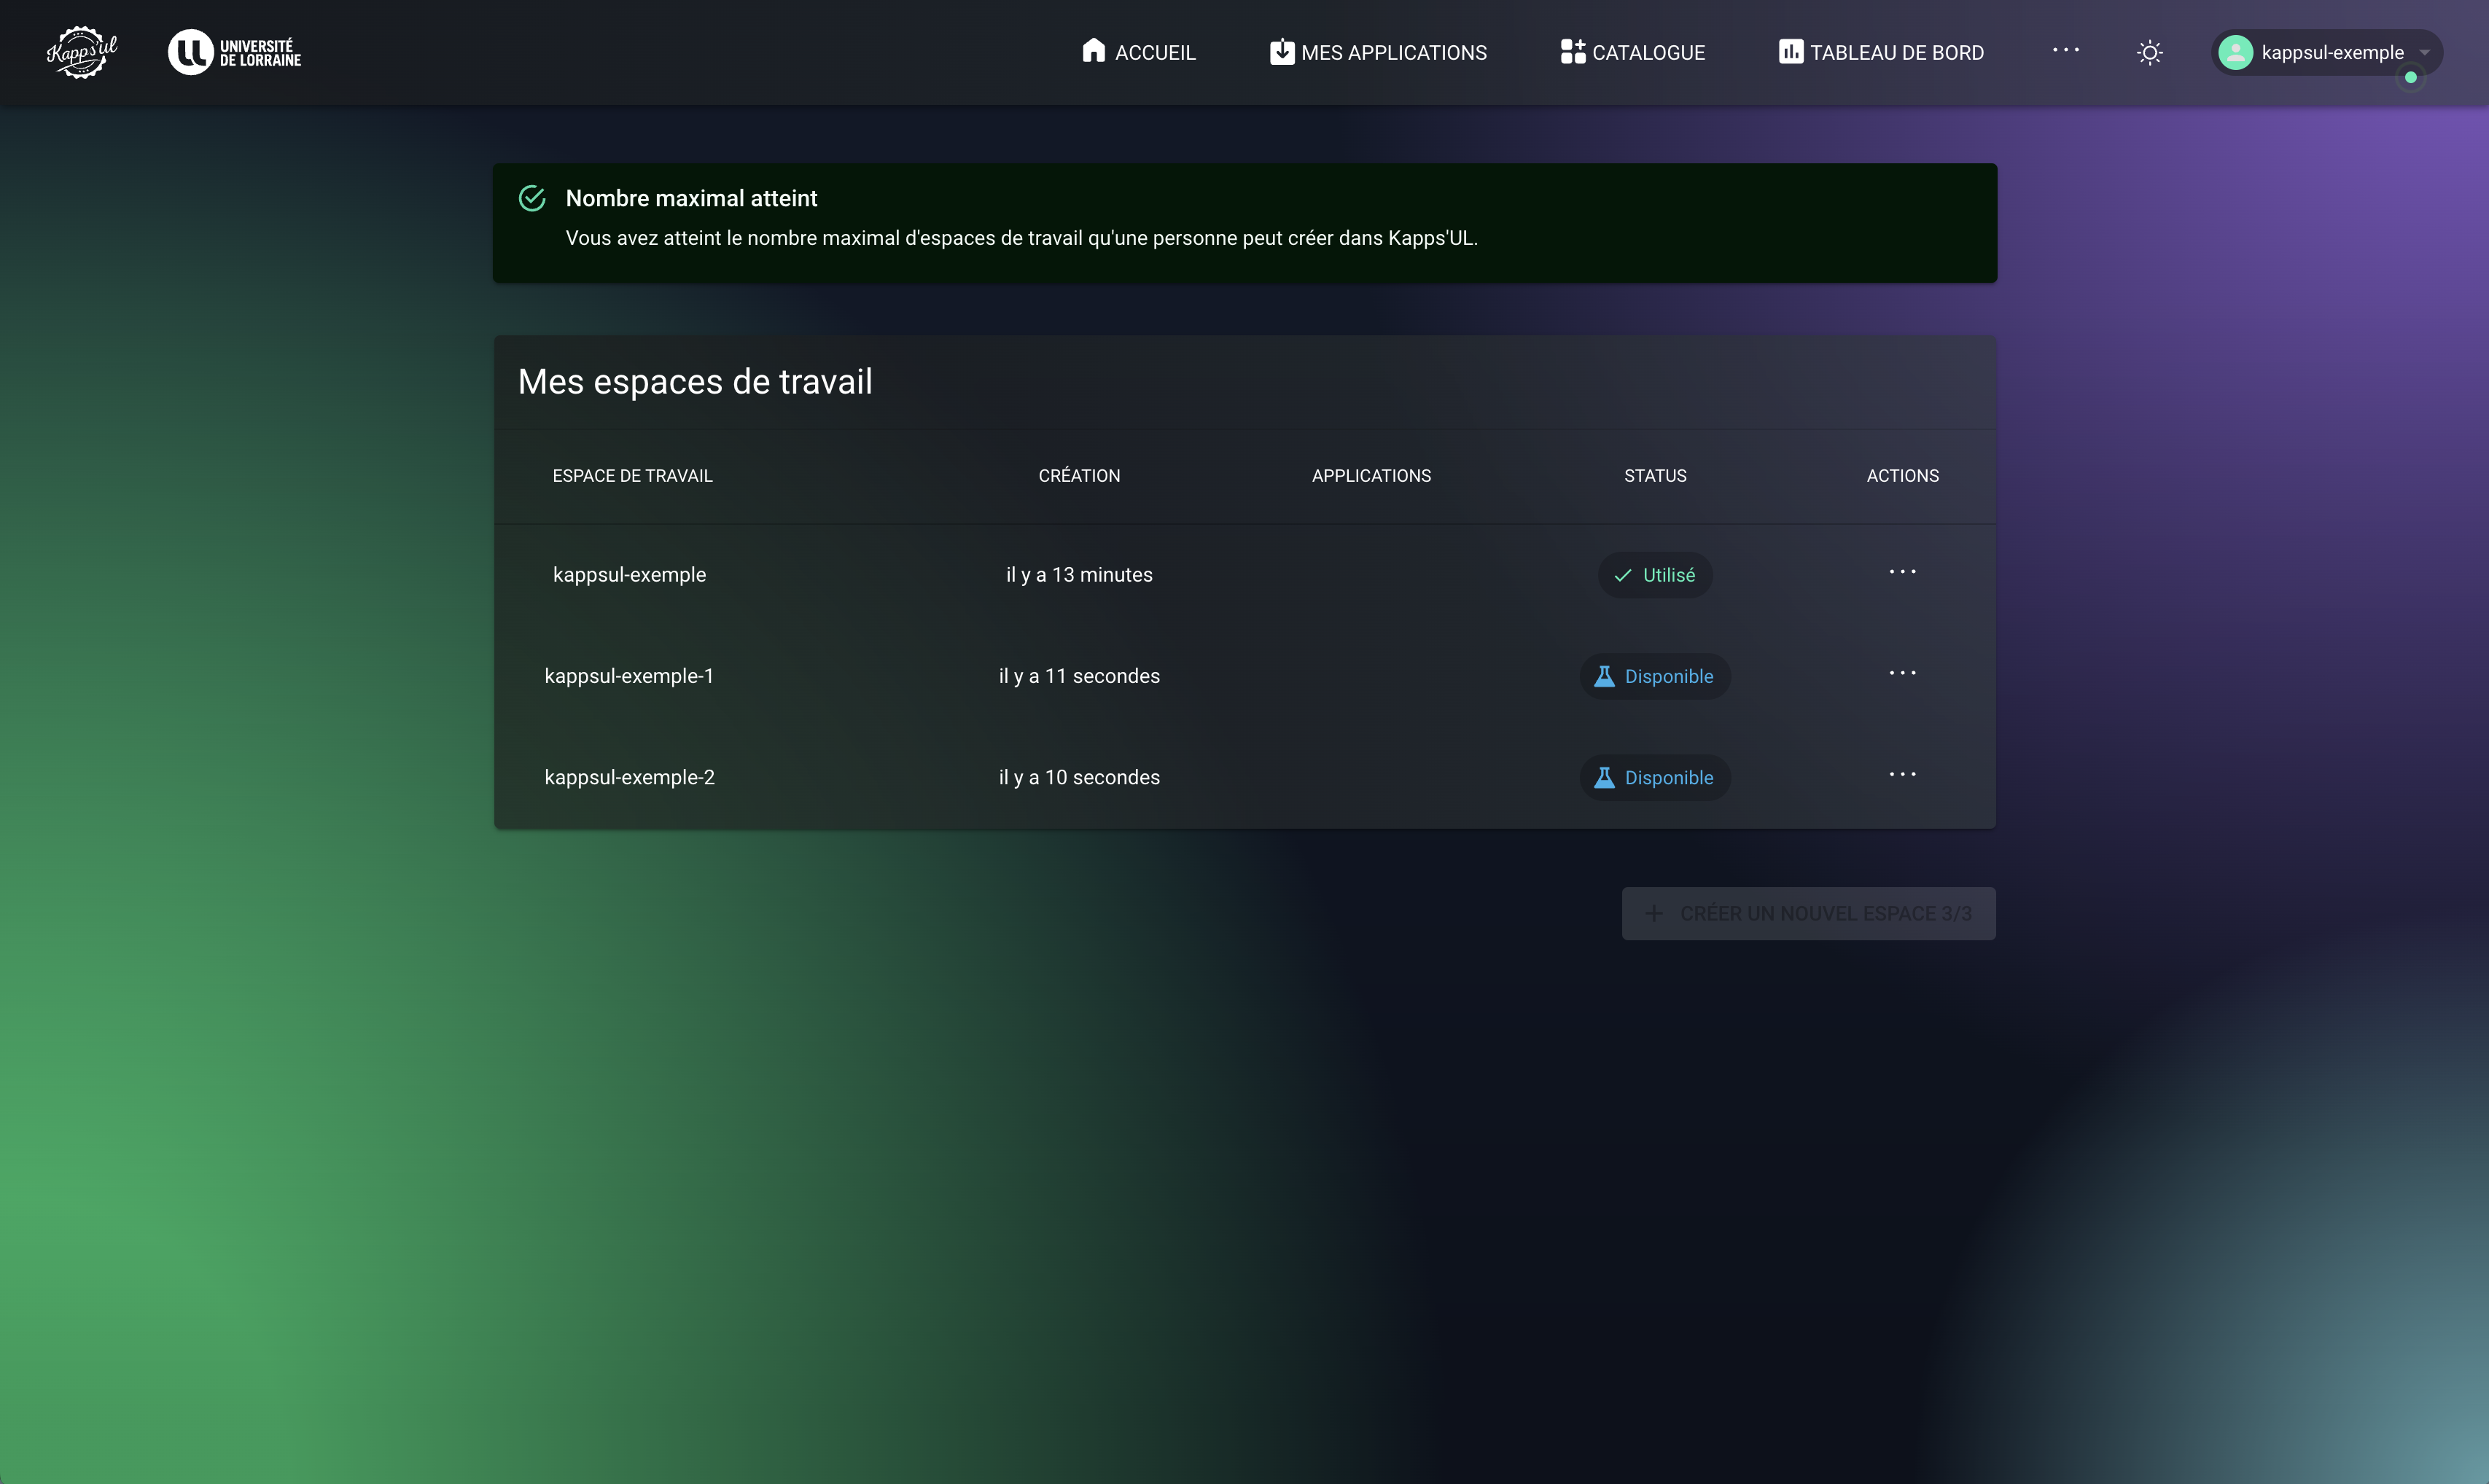The image size is (2489, 1484).
Task: Click the green check icon in the alert
Action: (532, 198)
